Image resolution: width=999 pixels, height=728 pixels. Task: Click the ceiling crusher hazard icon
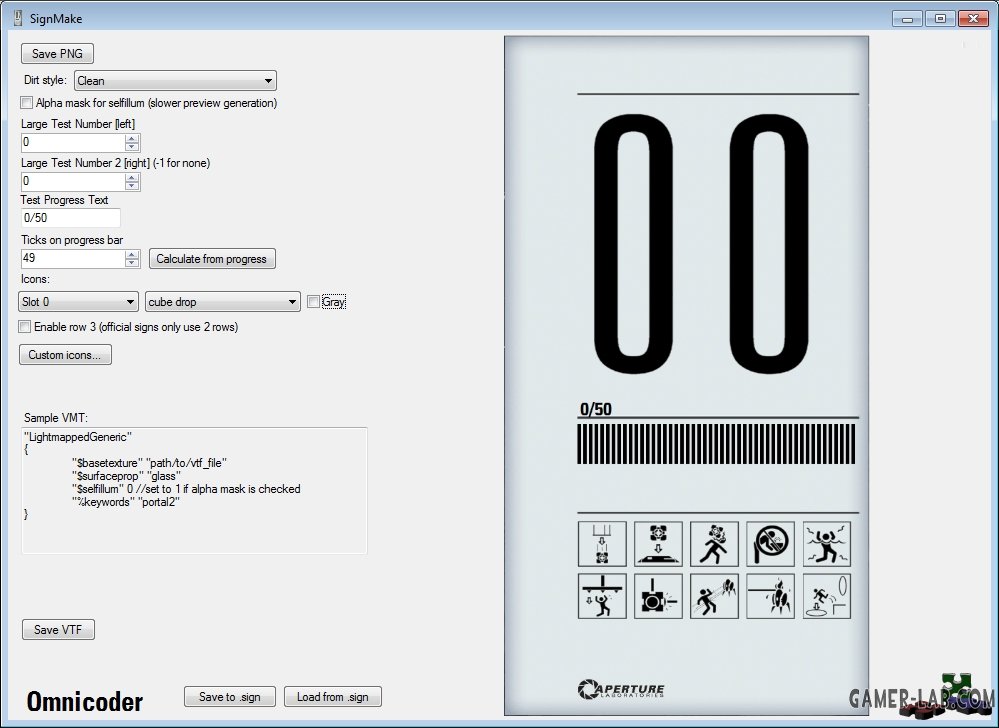pyautogui.click(x=602, y=596)
